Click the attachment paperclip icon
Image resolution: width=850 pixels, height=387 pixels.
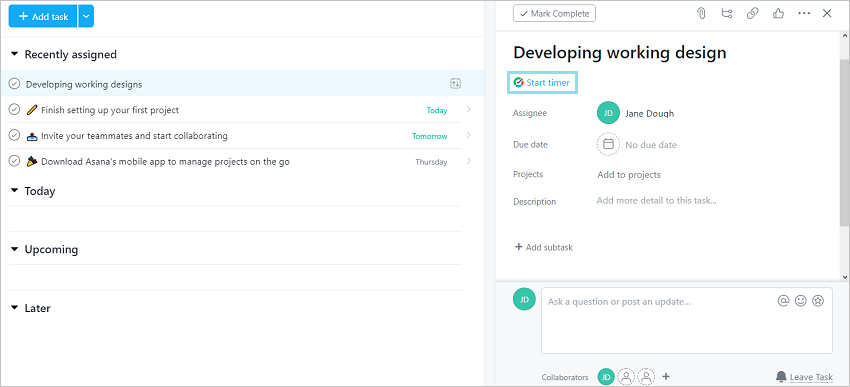[701, 14]
